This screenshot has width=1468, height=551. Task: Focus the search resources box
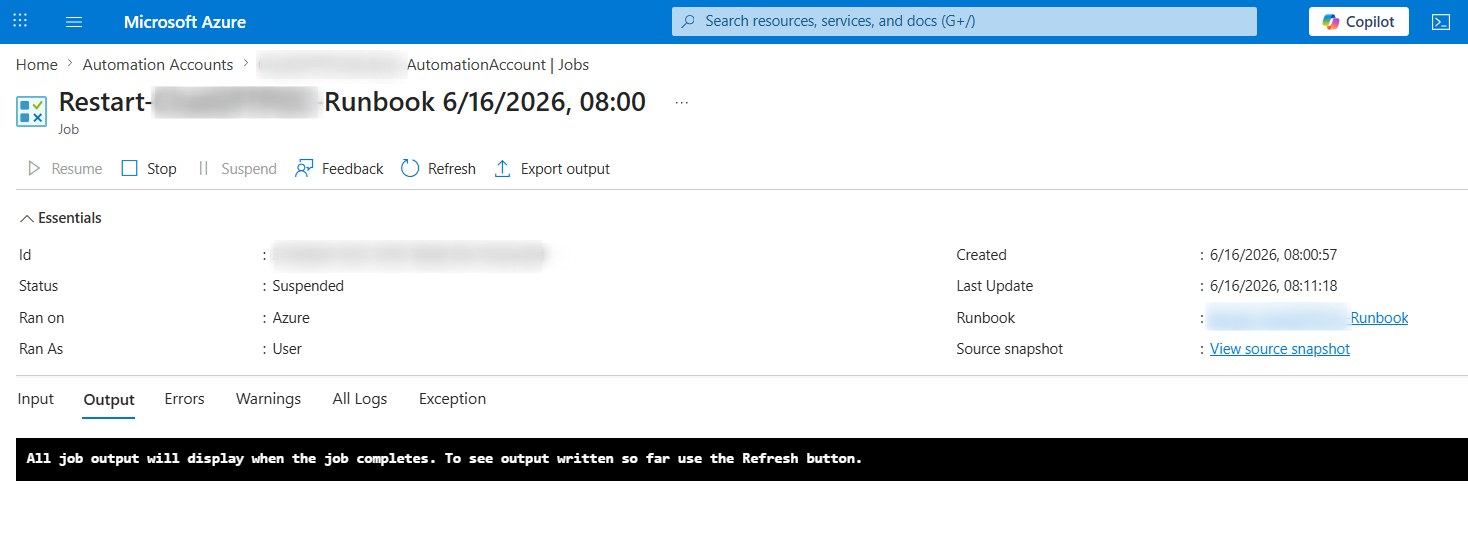pyautogui.click(x=964, y=21)
